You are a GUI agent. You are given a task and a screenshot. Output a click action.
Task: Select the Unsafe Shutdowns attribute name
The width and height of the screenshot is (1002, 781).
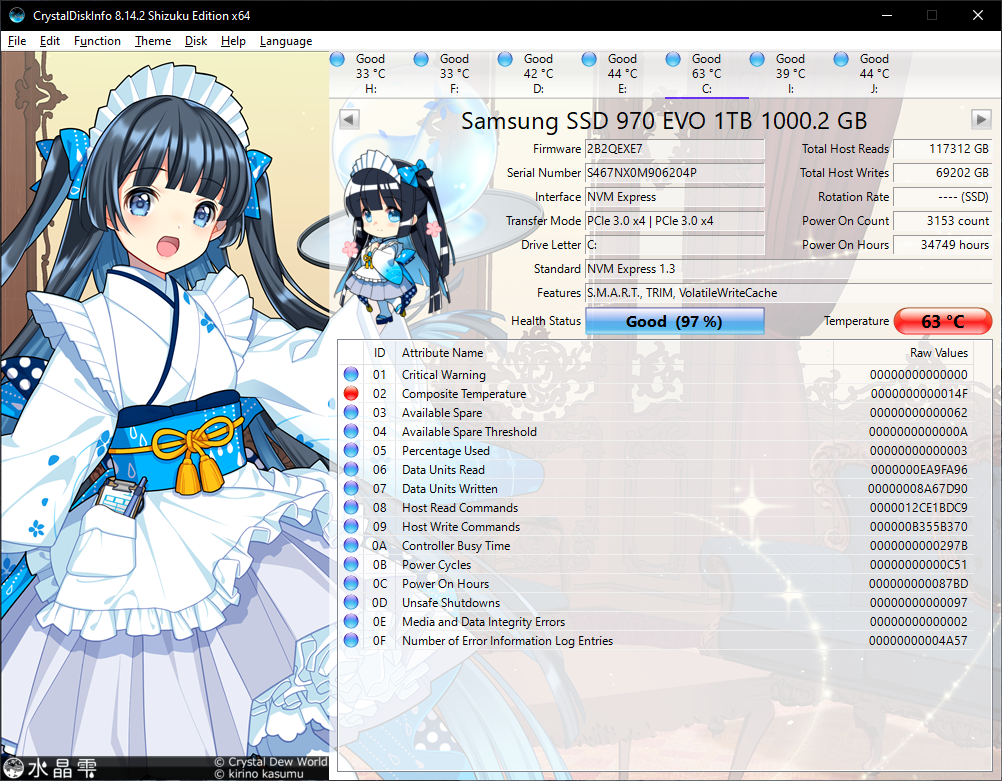(x=451, y=603)
